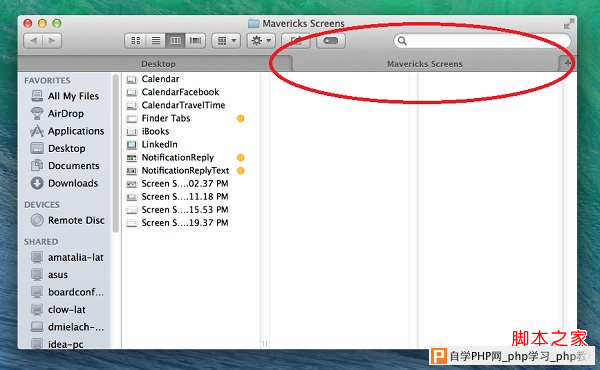This screenshot has width=600, height=370.
Task: Switch to list view
Action: 156,41
